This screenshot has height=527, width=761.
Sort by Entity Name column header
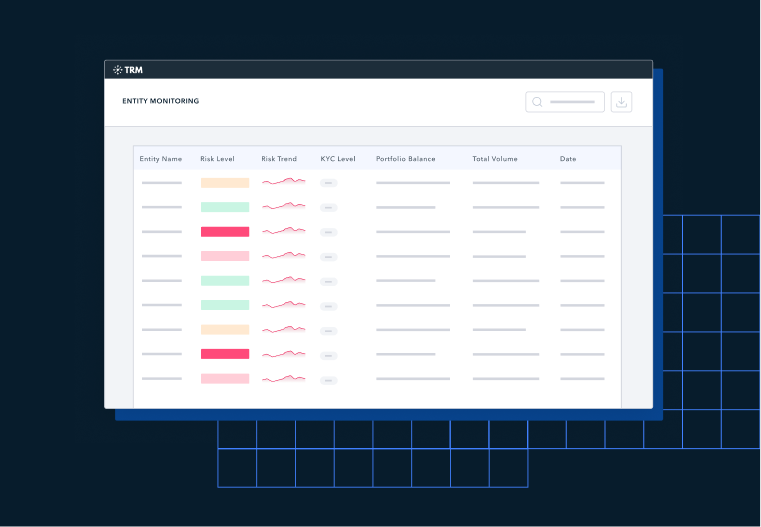(x=161, y=159)
